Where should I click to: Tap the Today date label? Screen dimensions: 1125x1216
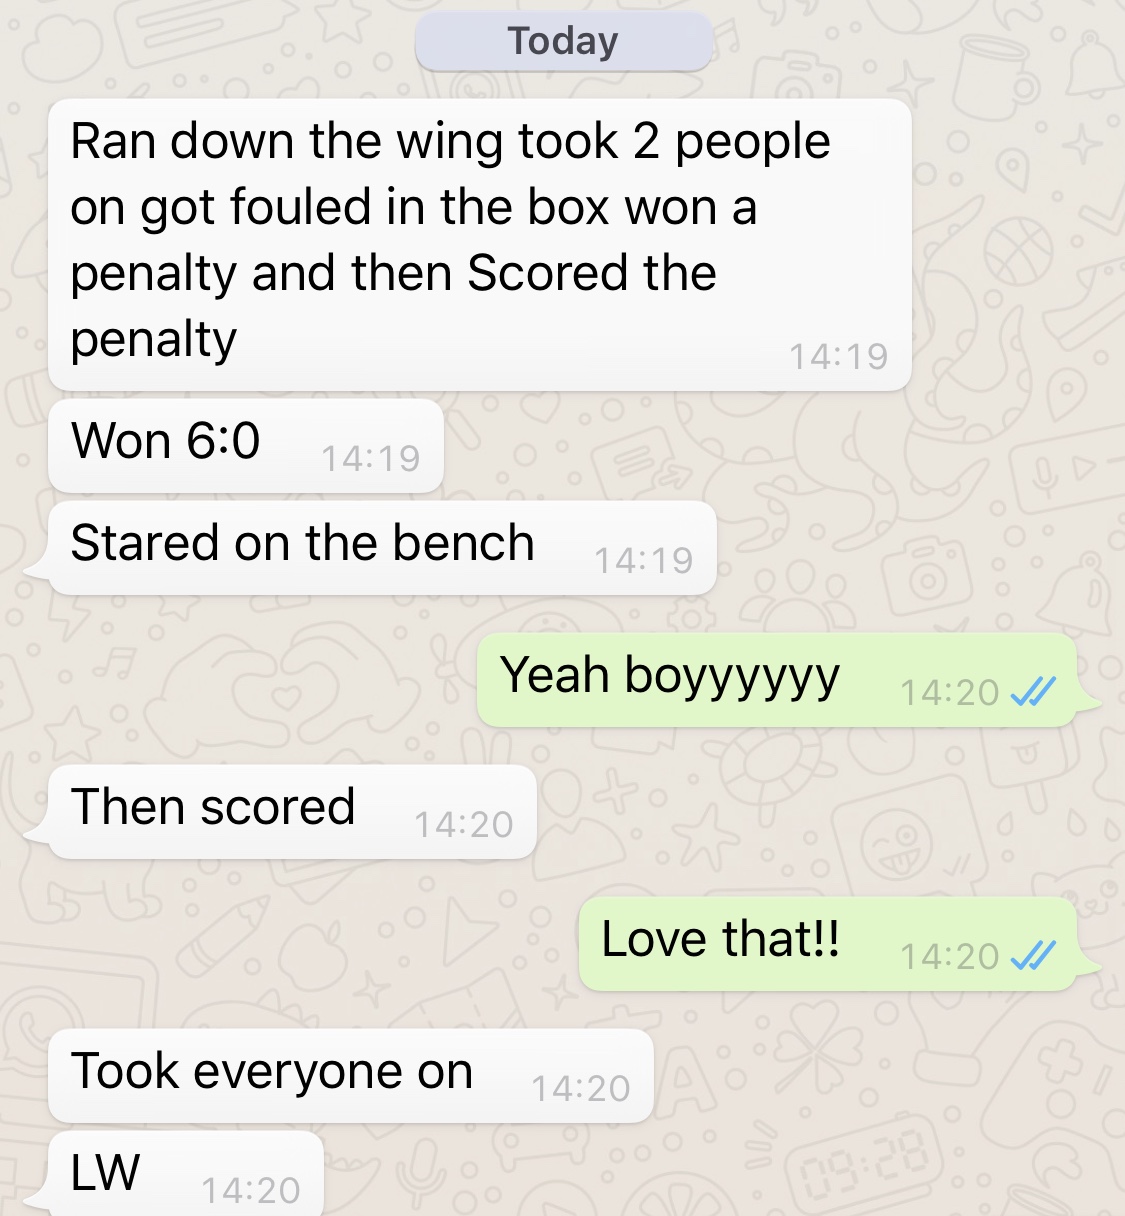[x=563, y=41]
